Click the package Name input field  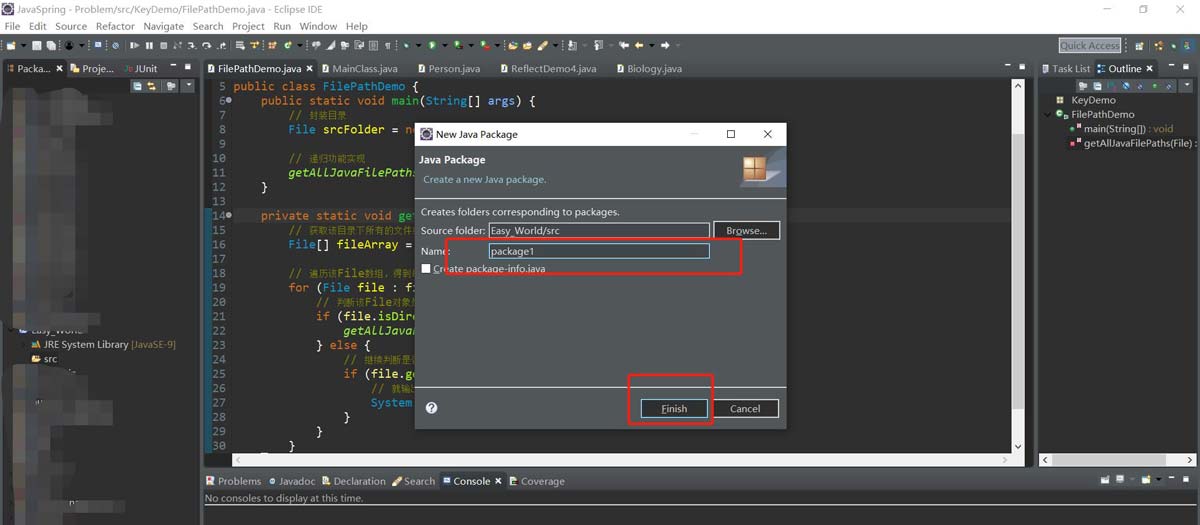tap(598, 251)
